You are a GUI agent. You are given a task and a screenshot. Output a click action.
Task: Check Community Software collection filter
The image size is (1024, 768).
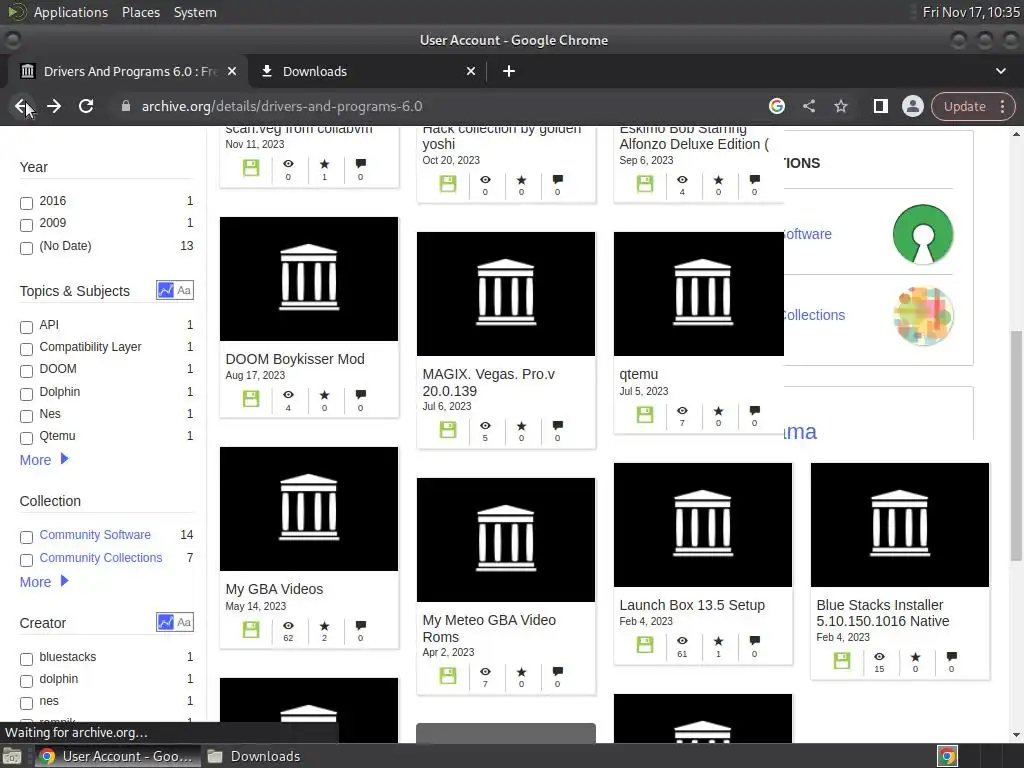click(26, 537)
